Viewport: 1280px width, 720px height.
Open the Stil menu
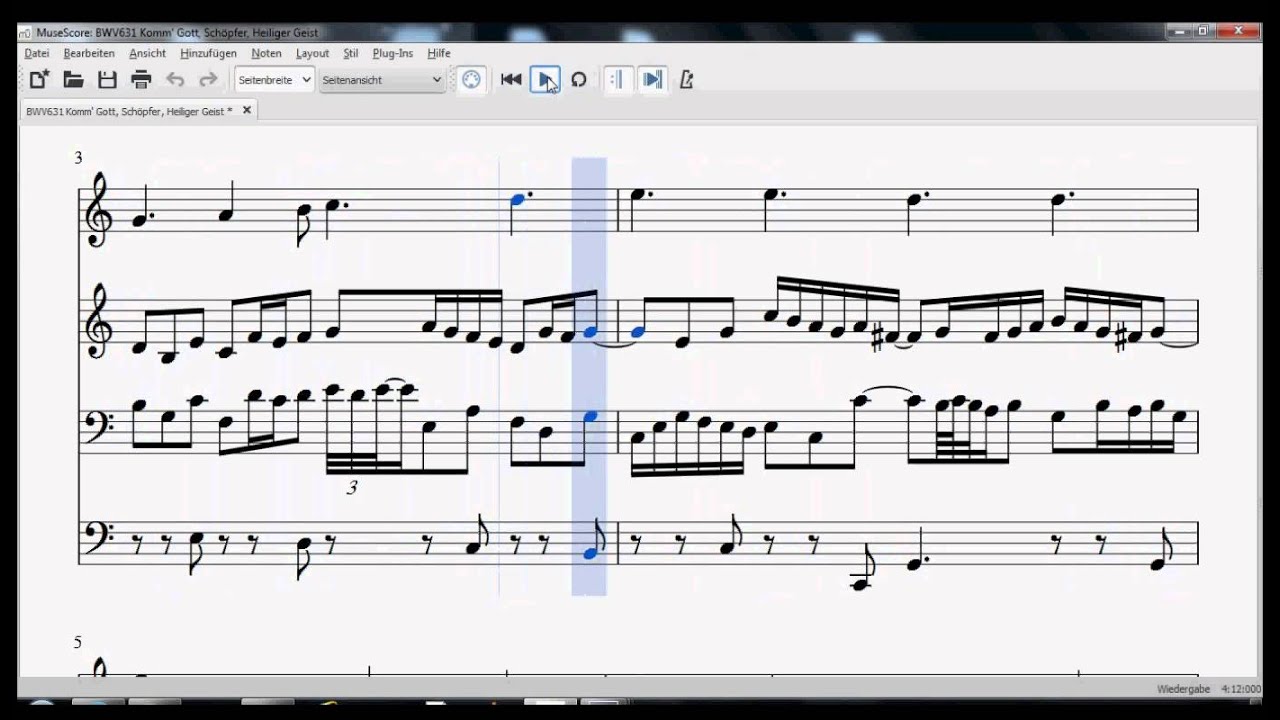point(351,53)
